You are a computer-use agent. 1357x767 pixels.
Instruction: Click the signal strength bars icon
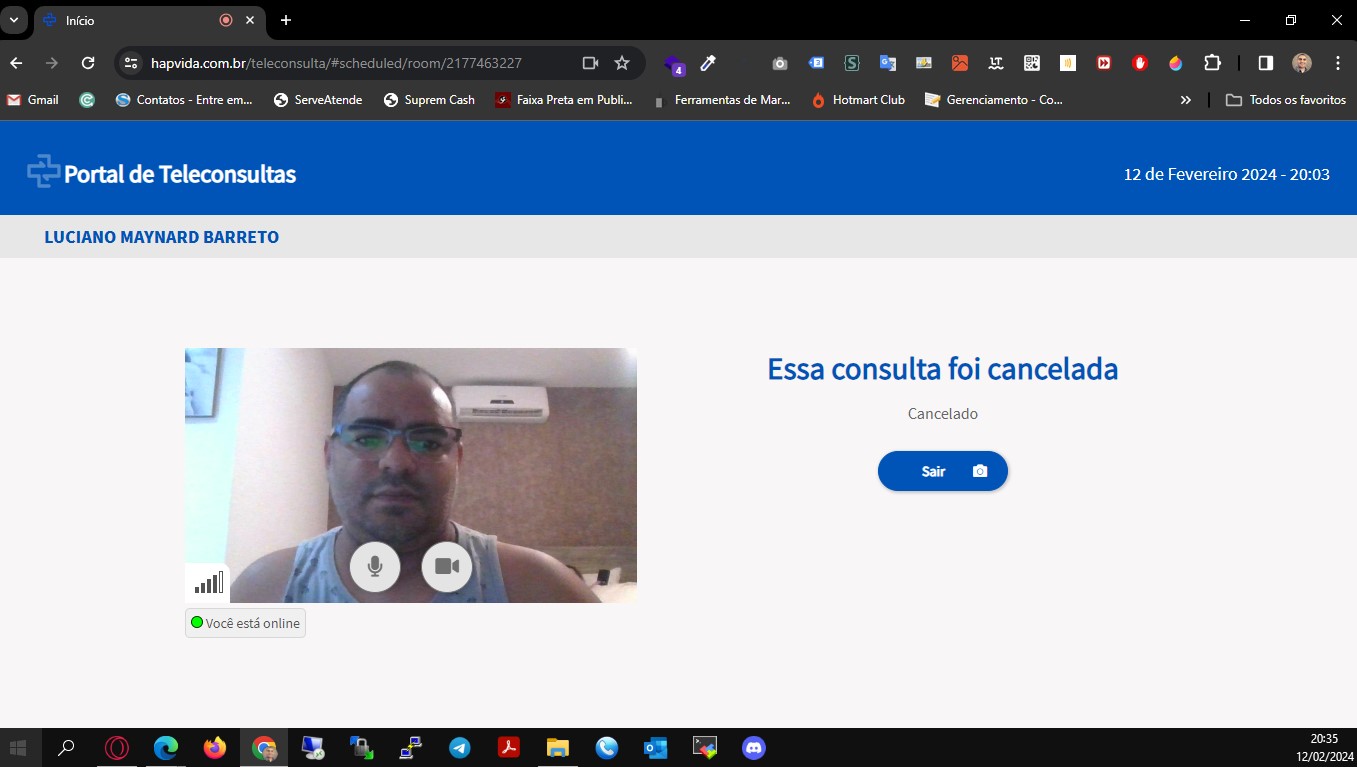pyautogui.click(x=208, y=583)
